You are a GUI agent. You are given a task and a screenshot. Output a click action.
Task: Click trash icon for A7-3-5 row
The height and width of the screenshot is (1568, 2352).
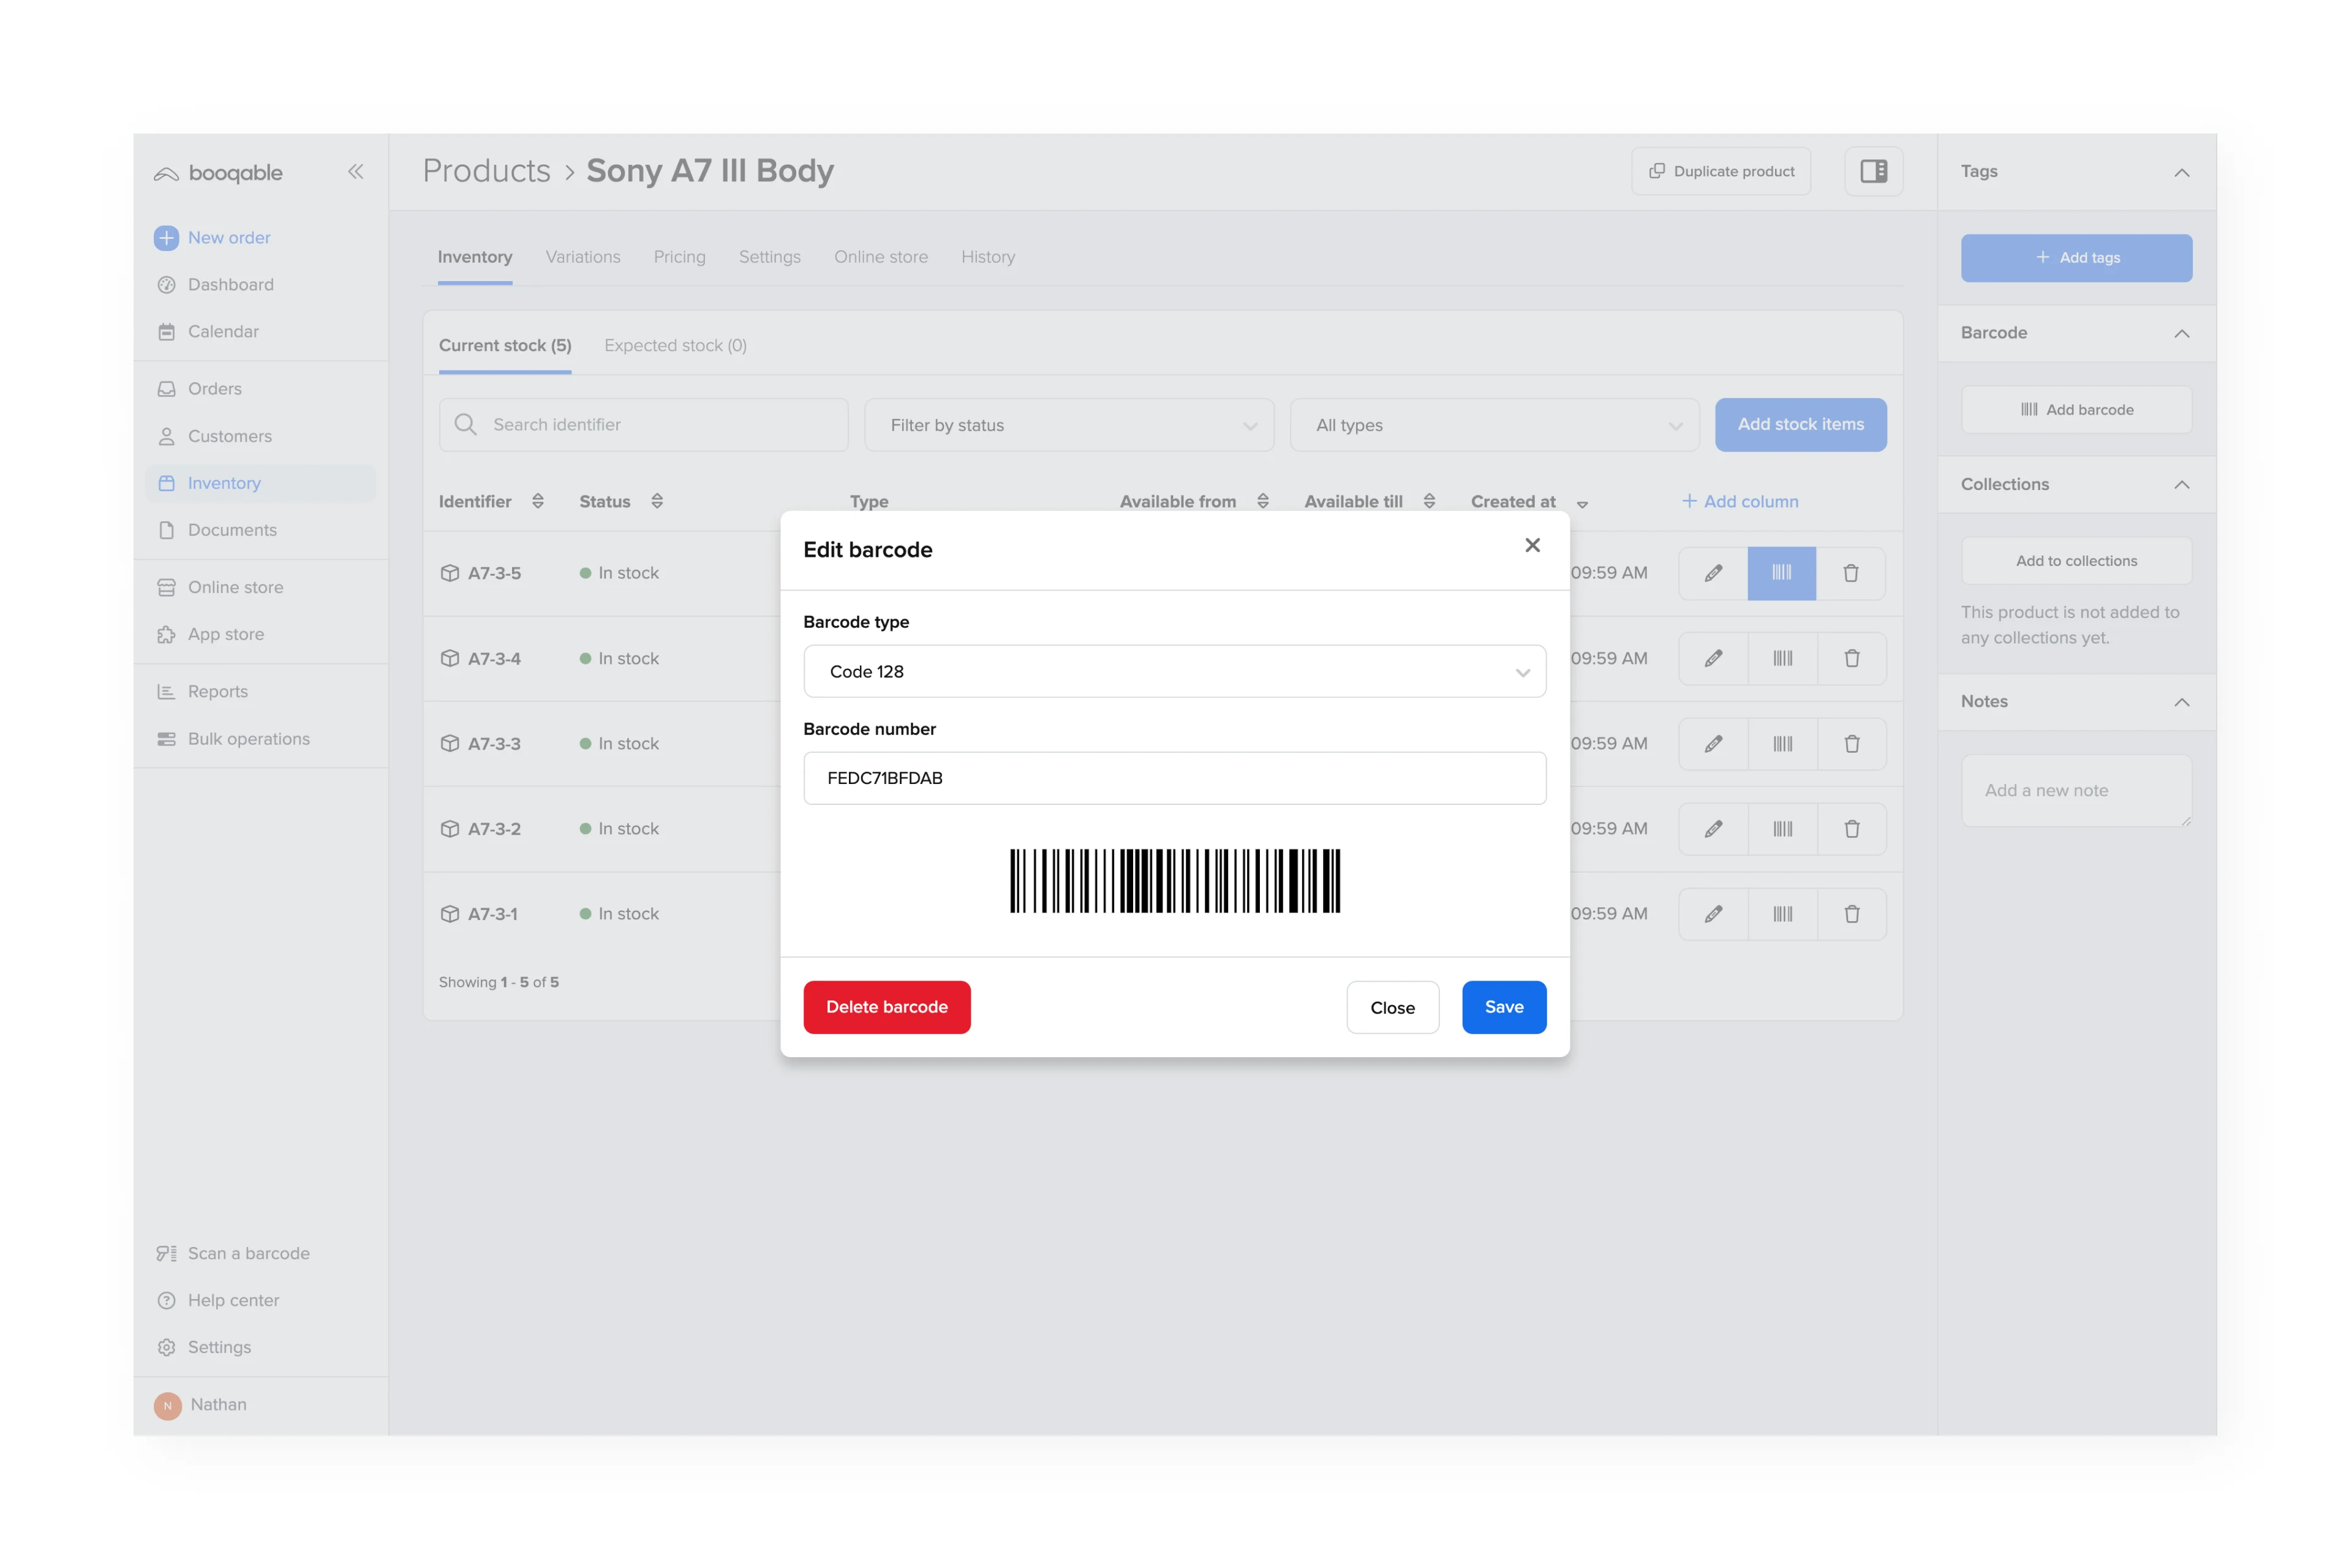(1851, 573)
